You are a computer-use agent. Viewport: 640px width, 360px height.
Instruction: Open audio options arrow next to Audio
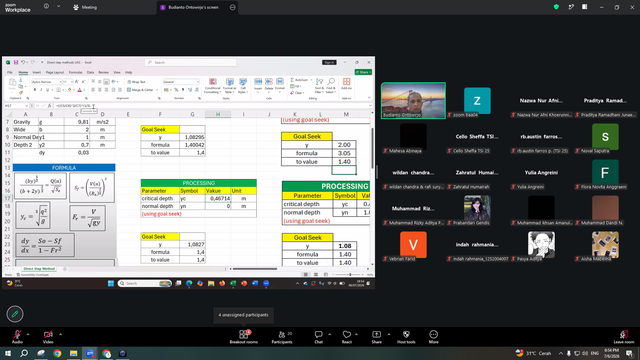point(28,334)
